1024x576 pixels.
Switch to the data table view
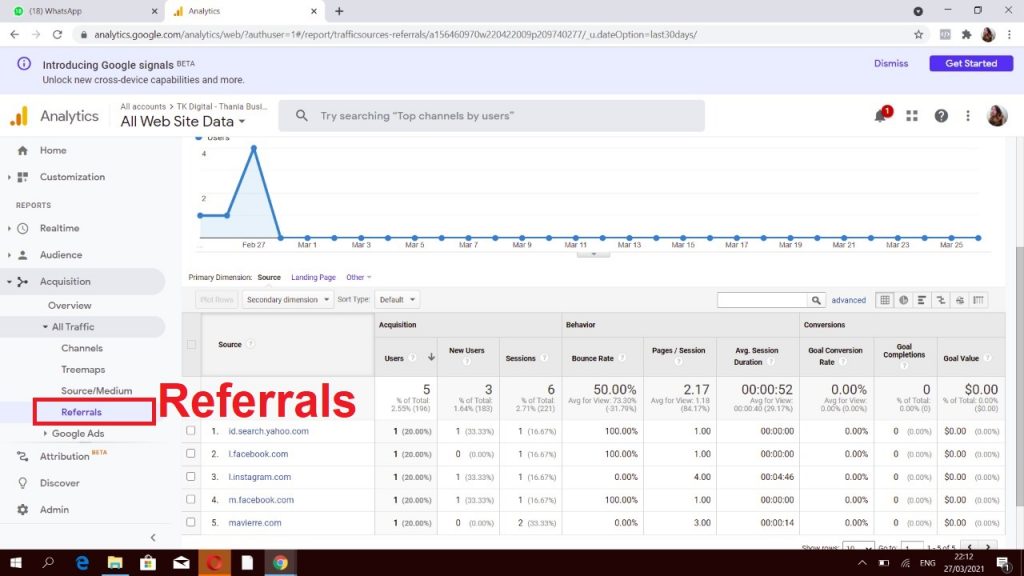click(885, 300)
